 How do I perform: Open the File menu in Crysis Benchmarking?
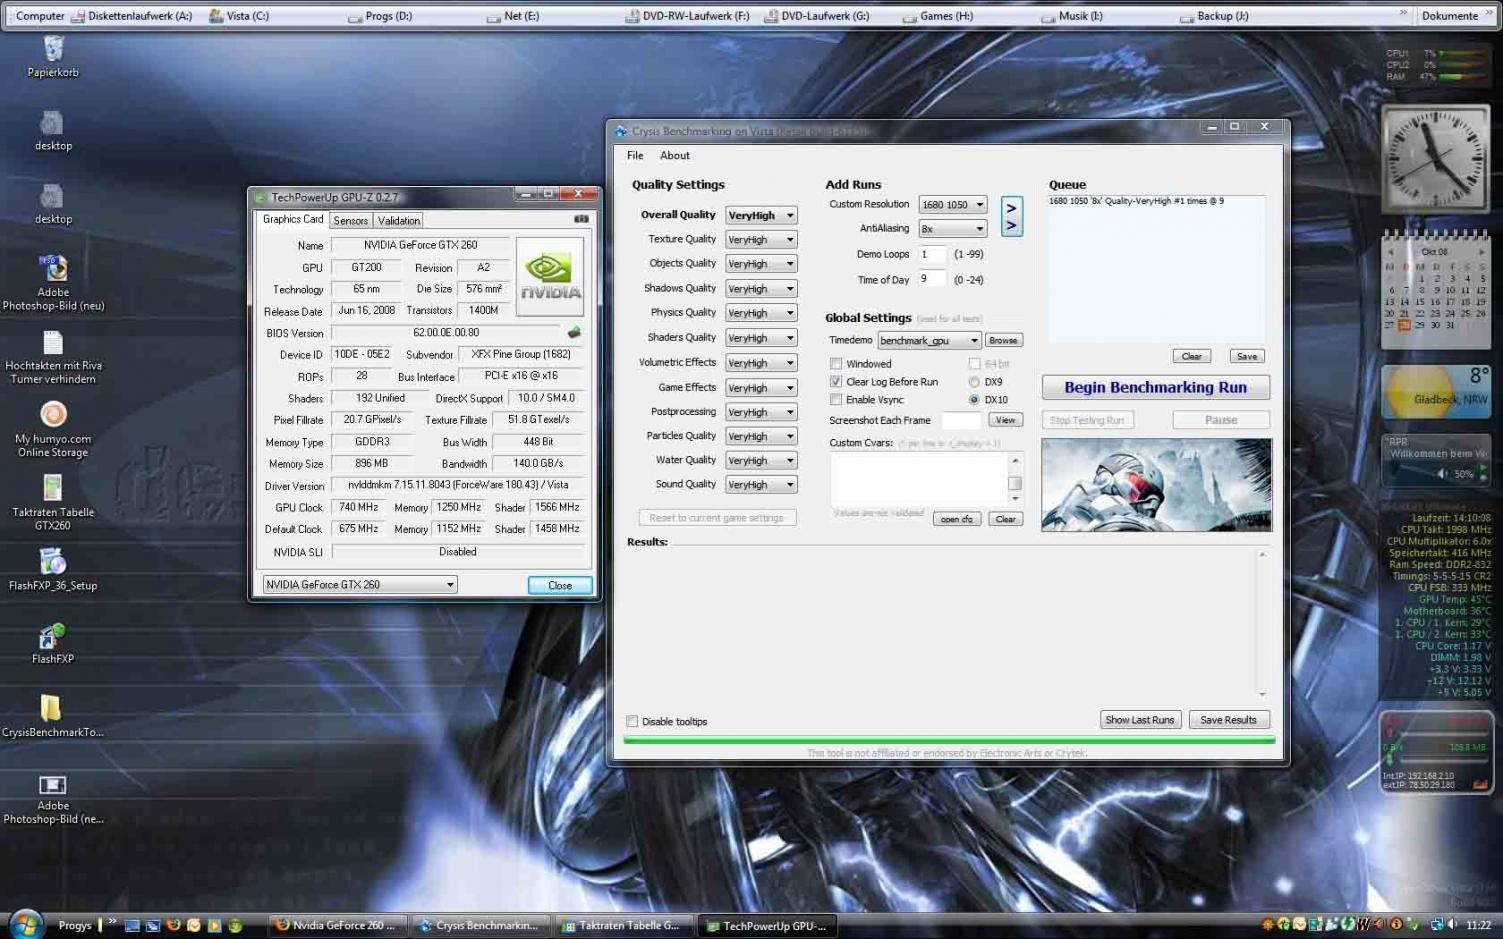click(x=635, y=155)
